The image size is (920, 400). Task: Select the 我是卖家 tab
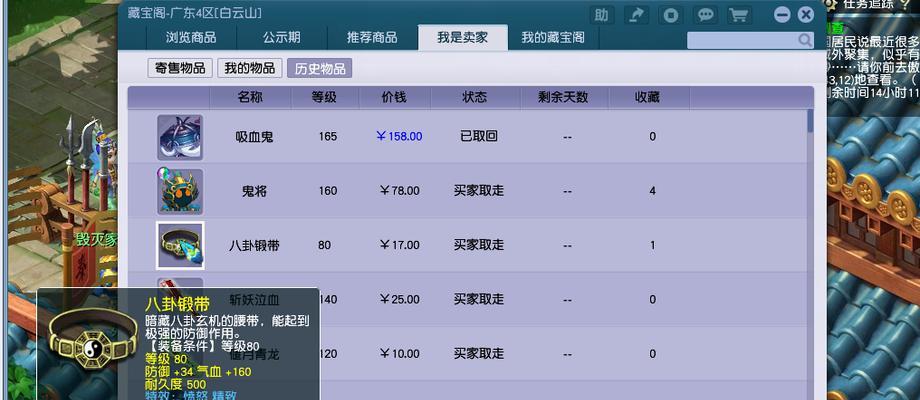point(462,38)
